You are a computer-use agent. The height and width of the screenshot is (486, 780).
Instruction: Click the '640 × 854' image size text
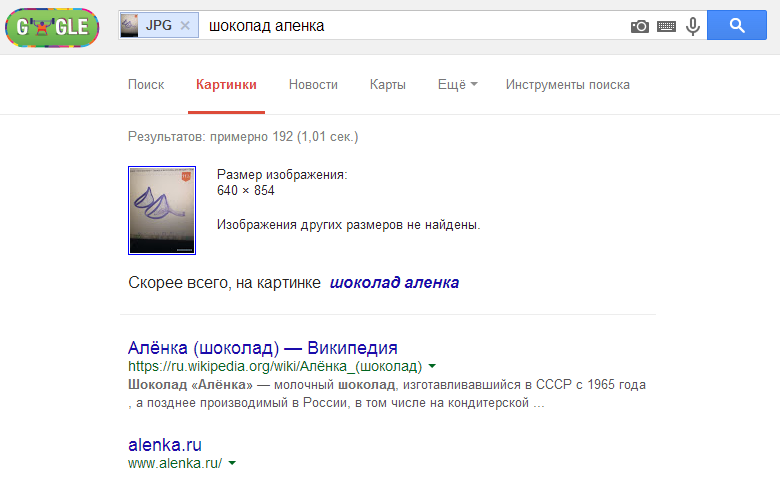click(x=246, y=191)
